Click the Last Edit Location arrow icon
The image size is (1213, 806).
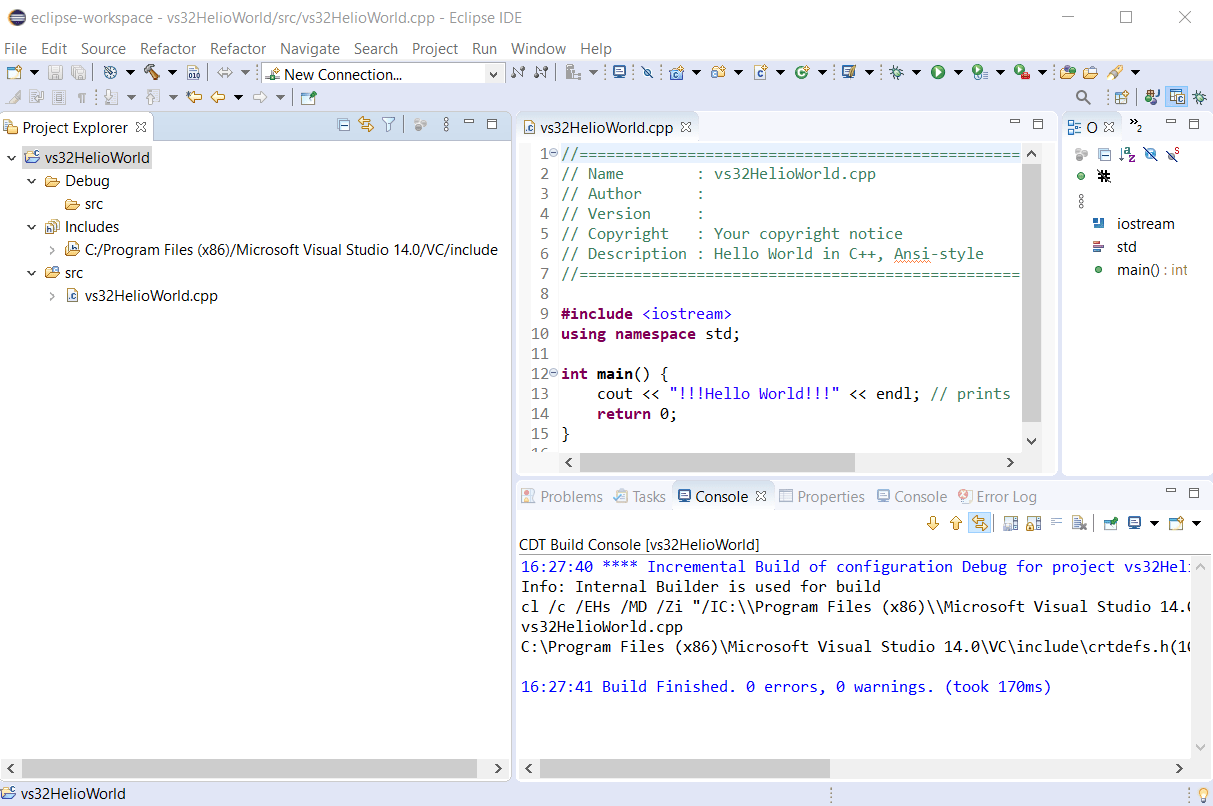[194, 97]
